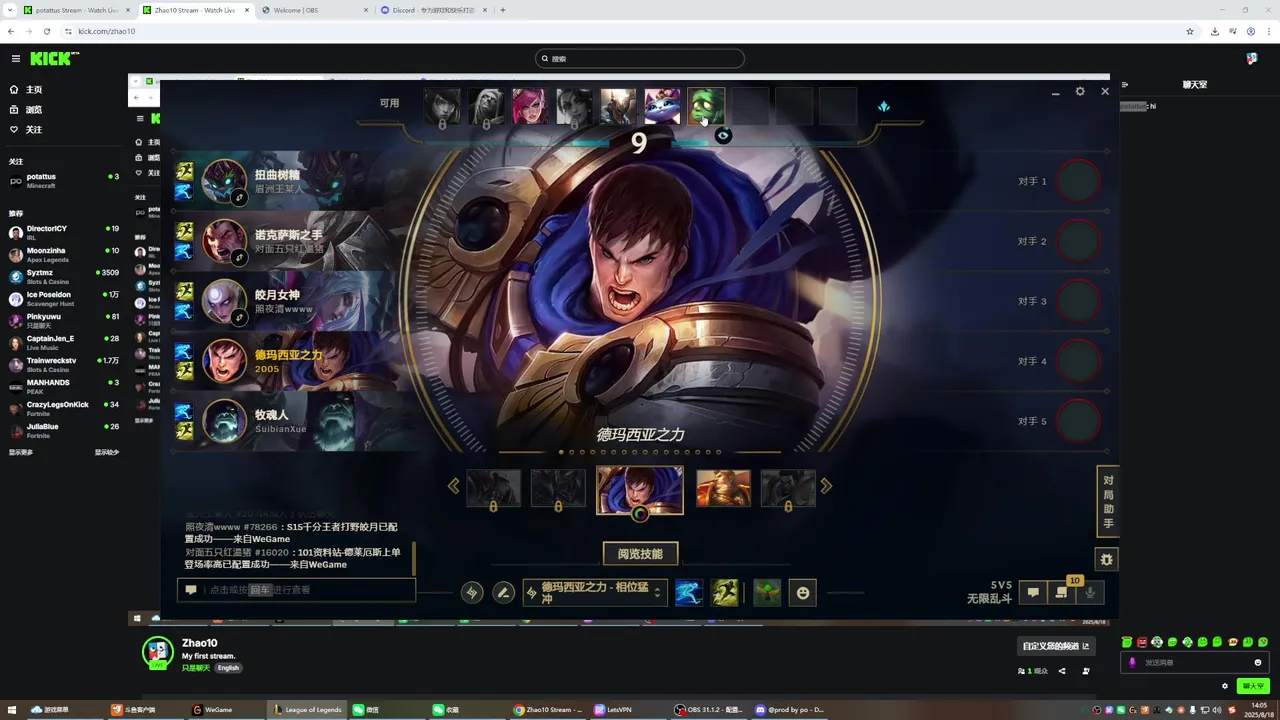Viewport: 1280px width, 720px height.
Task: Select own 德玛西亚之力 row
Action: coord(285,361)
